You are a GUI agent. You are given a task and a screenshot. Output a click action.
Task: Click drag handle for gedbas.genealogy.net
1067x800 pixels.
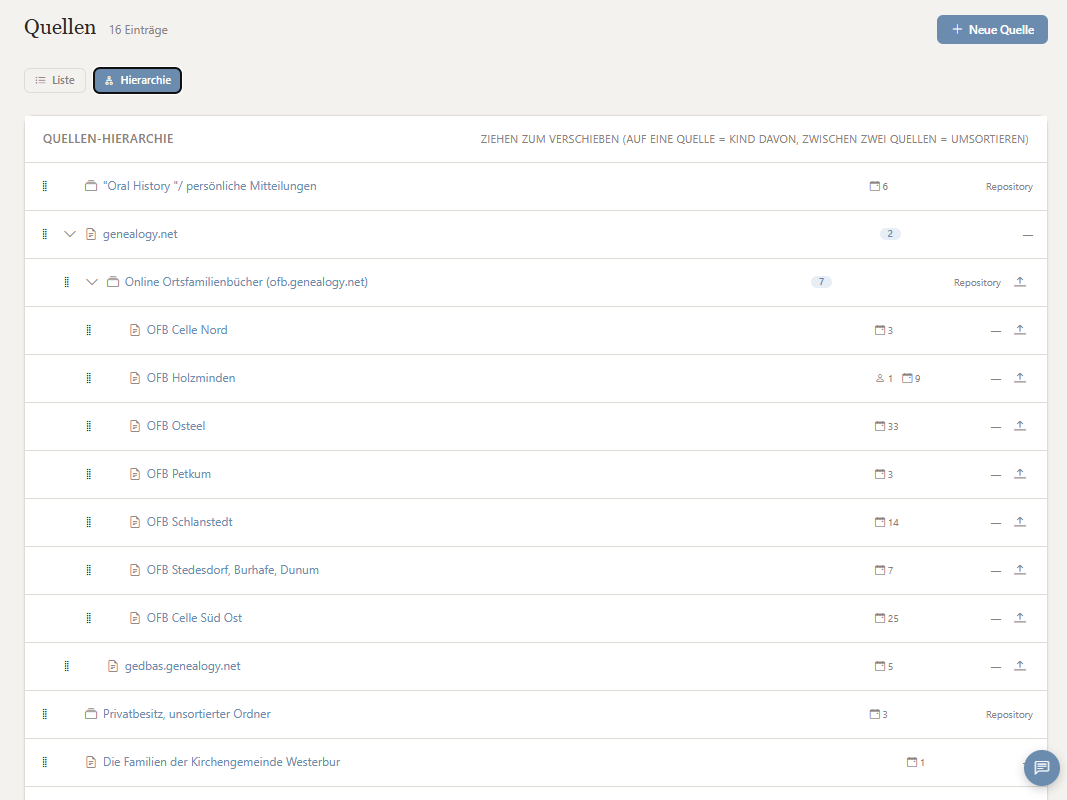67,666
